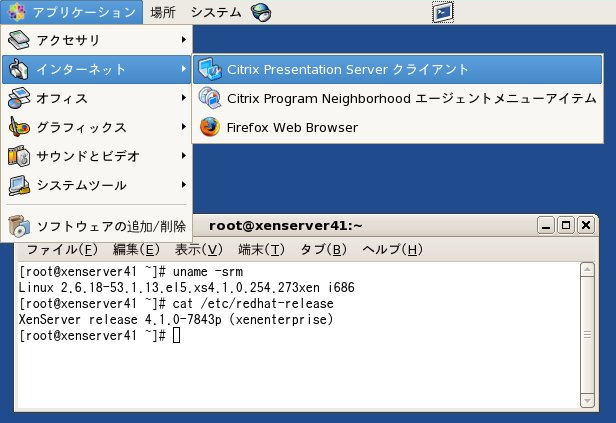Open terminal 表示(V) menu
The width and height of the screenshot is (616, 423).
pyautogui.click(x=199, y=249)
